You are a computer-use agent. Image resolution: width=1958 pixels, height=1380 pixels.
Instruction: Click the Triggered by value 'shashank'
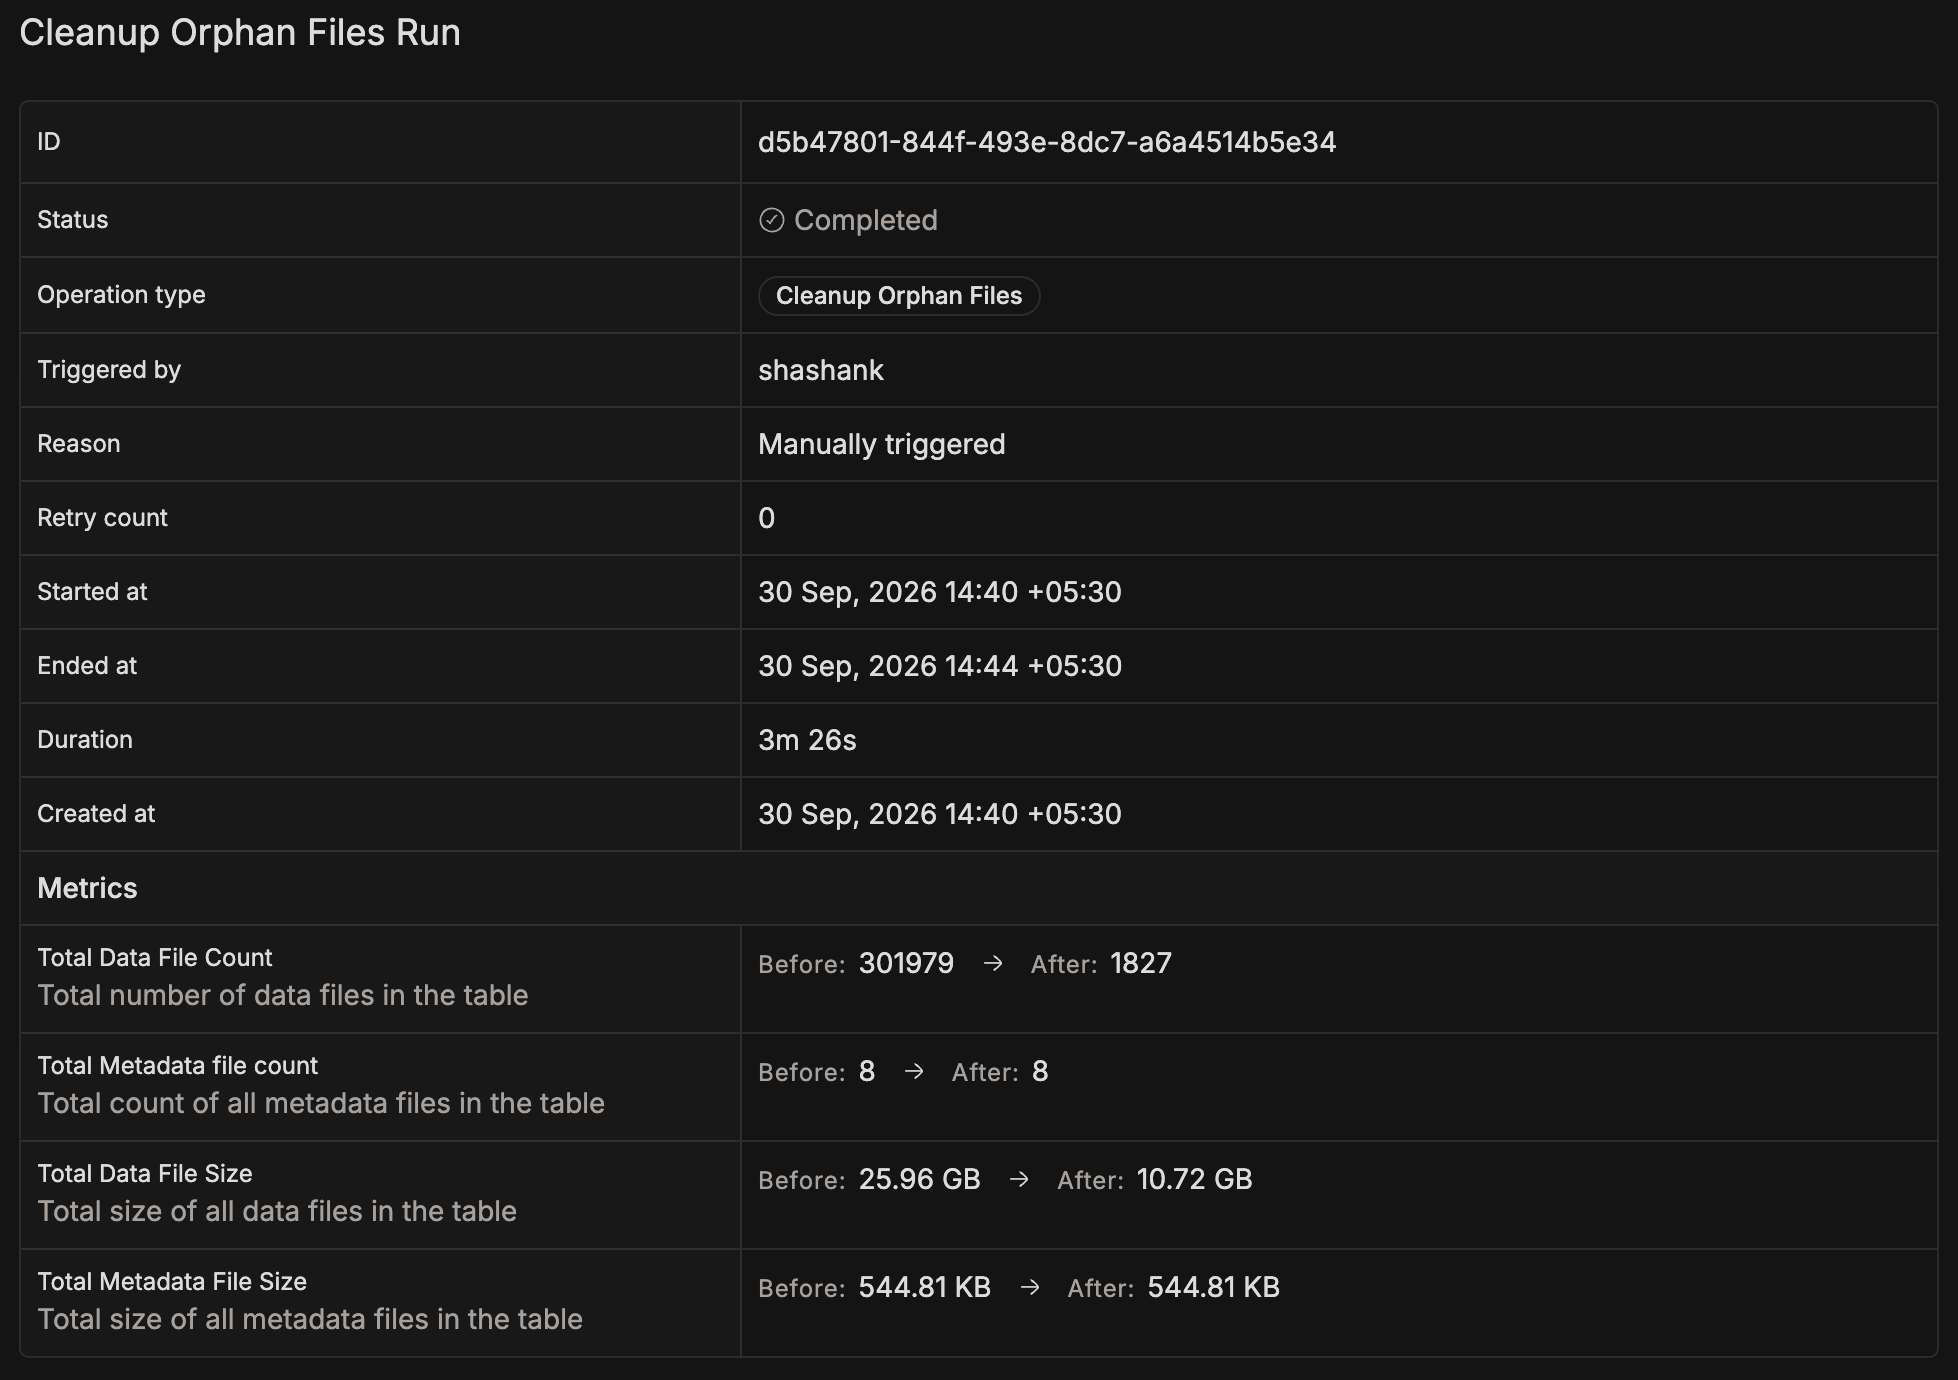(x=821, y=370)
